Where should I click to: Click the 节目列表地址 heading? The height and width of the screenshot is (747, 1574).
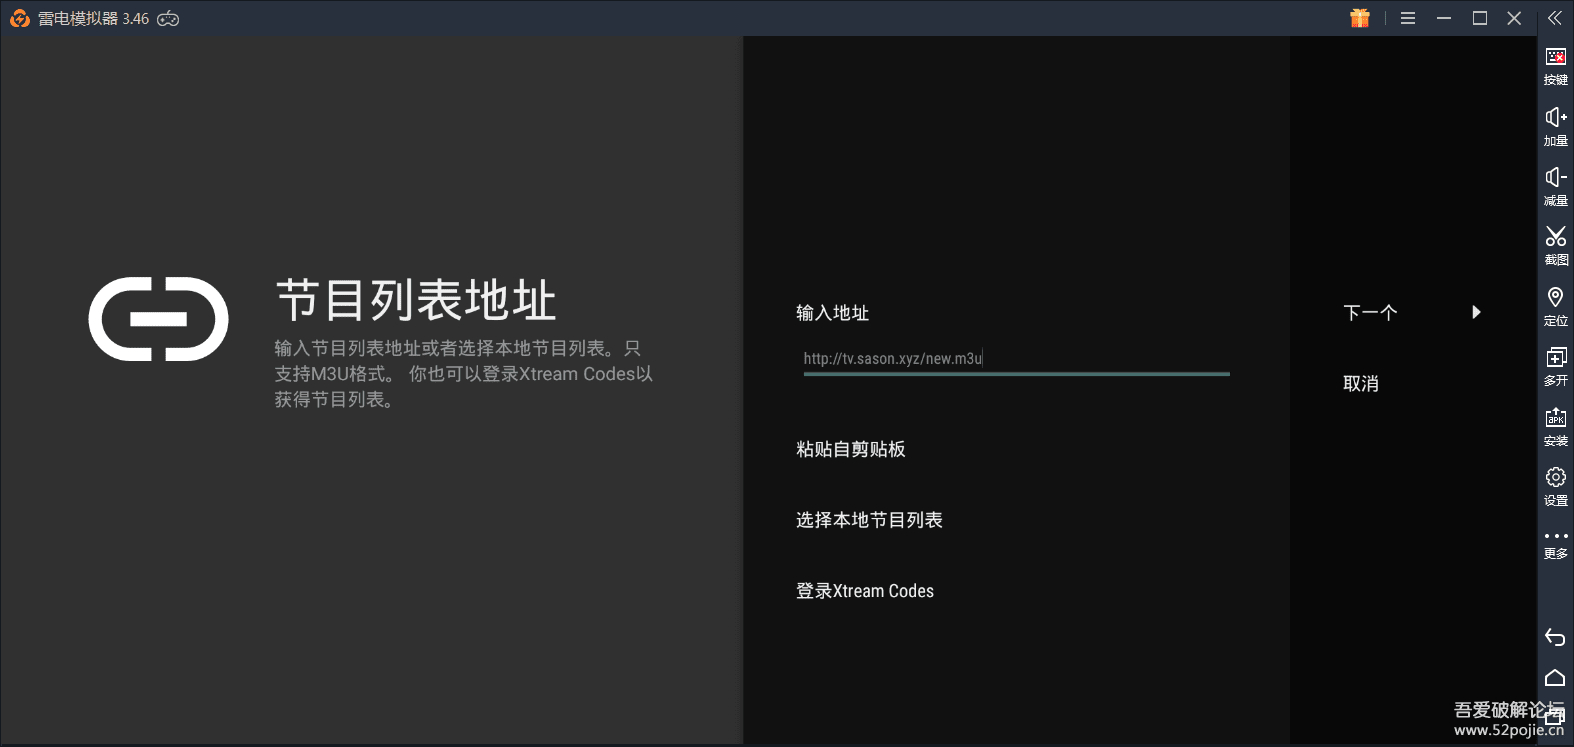pos(416,300)
